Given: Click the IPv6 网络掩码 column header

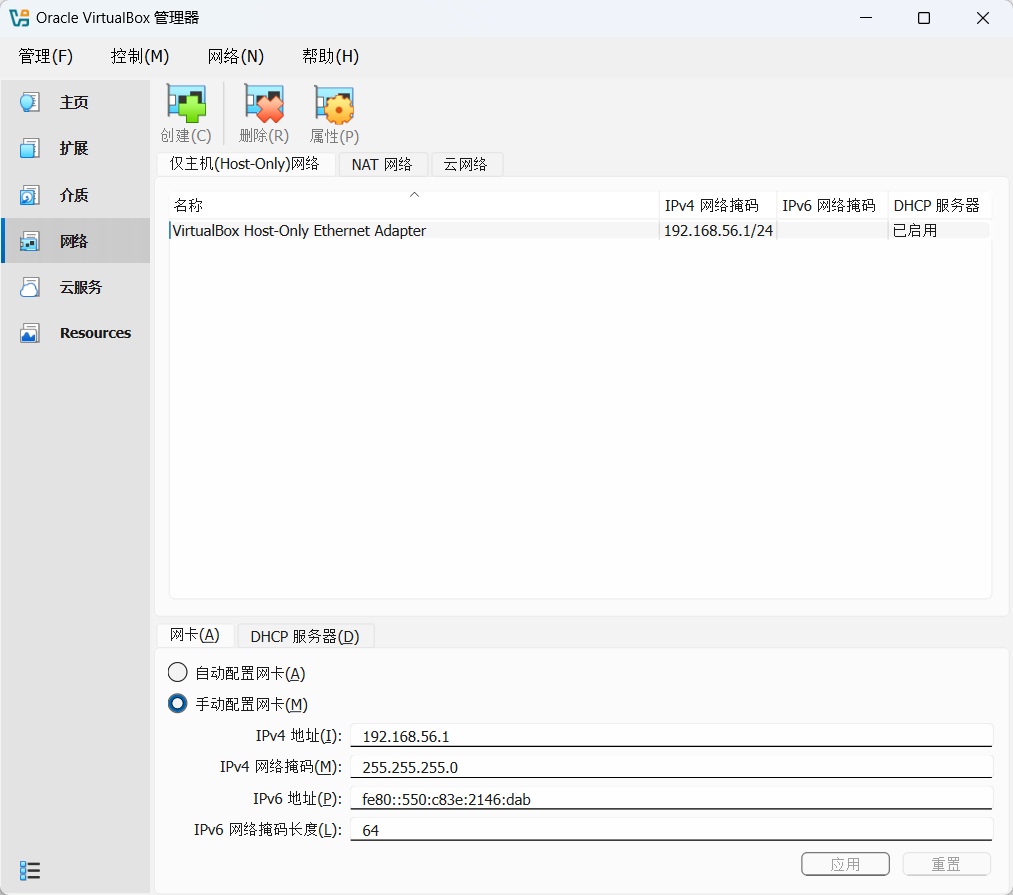Looking at the screenshot, I should pos(831,205).
